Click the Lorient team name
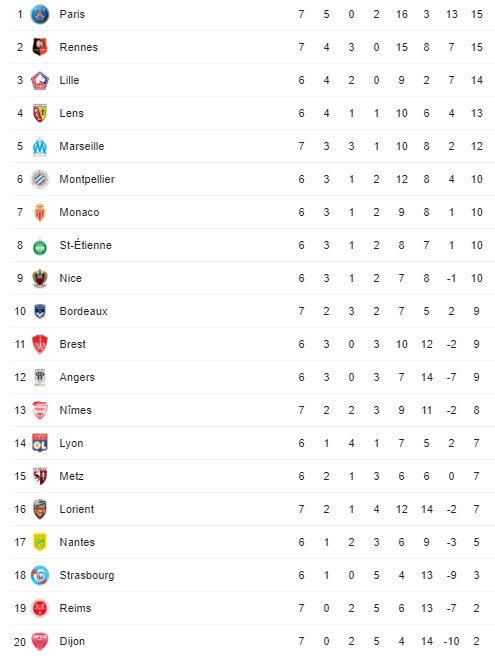Screen dimensions: 495x666 point(76,509)
